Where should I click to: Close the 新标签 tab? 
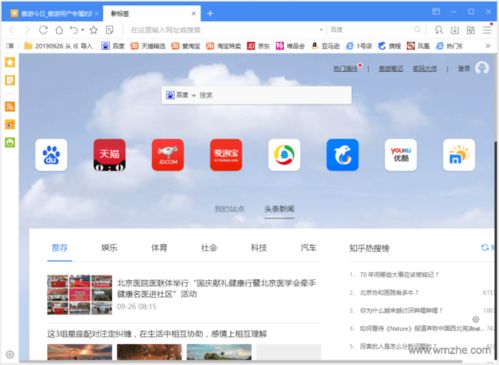pyautogui.click(x=194, y=13)
